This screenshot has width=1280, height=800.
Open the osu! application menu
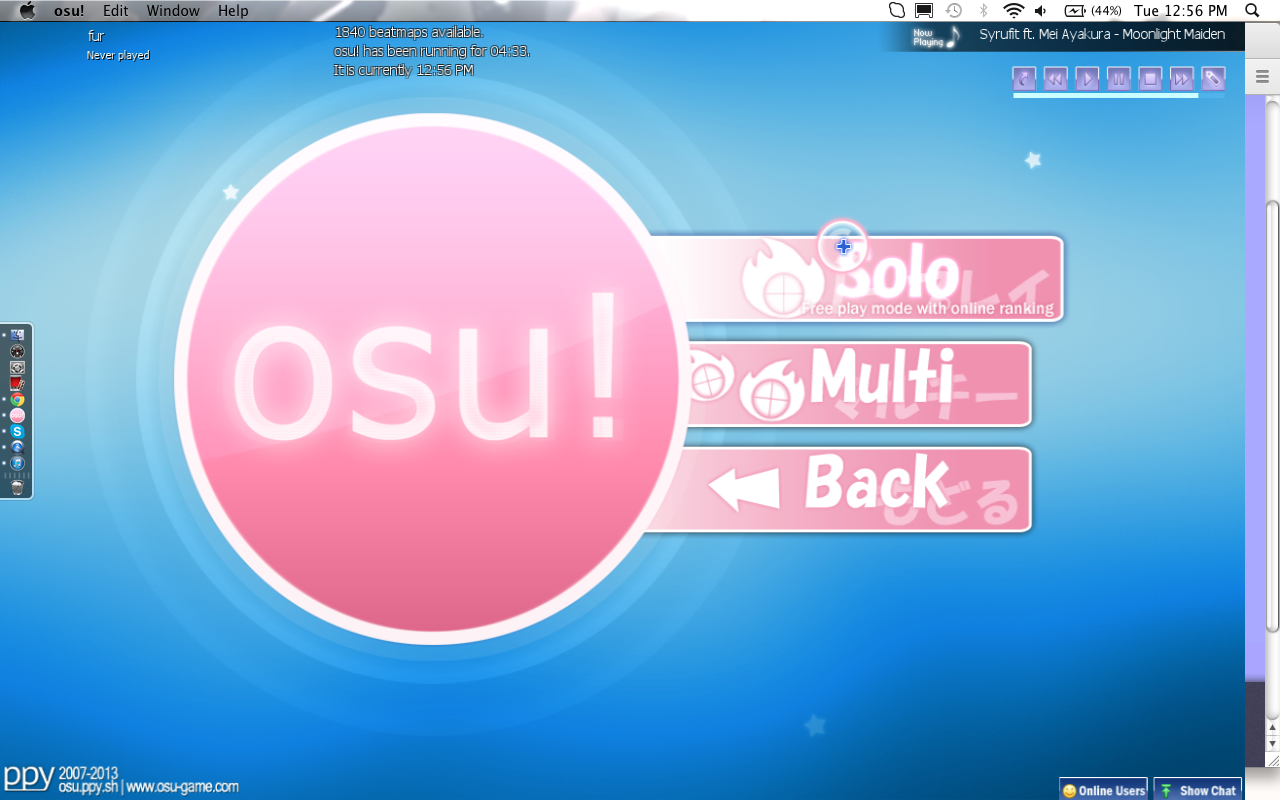[69, 11]
